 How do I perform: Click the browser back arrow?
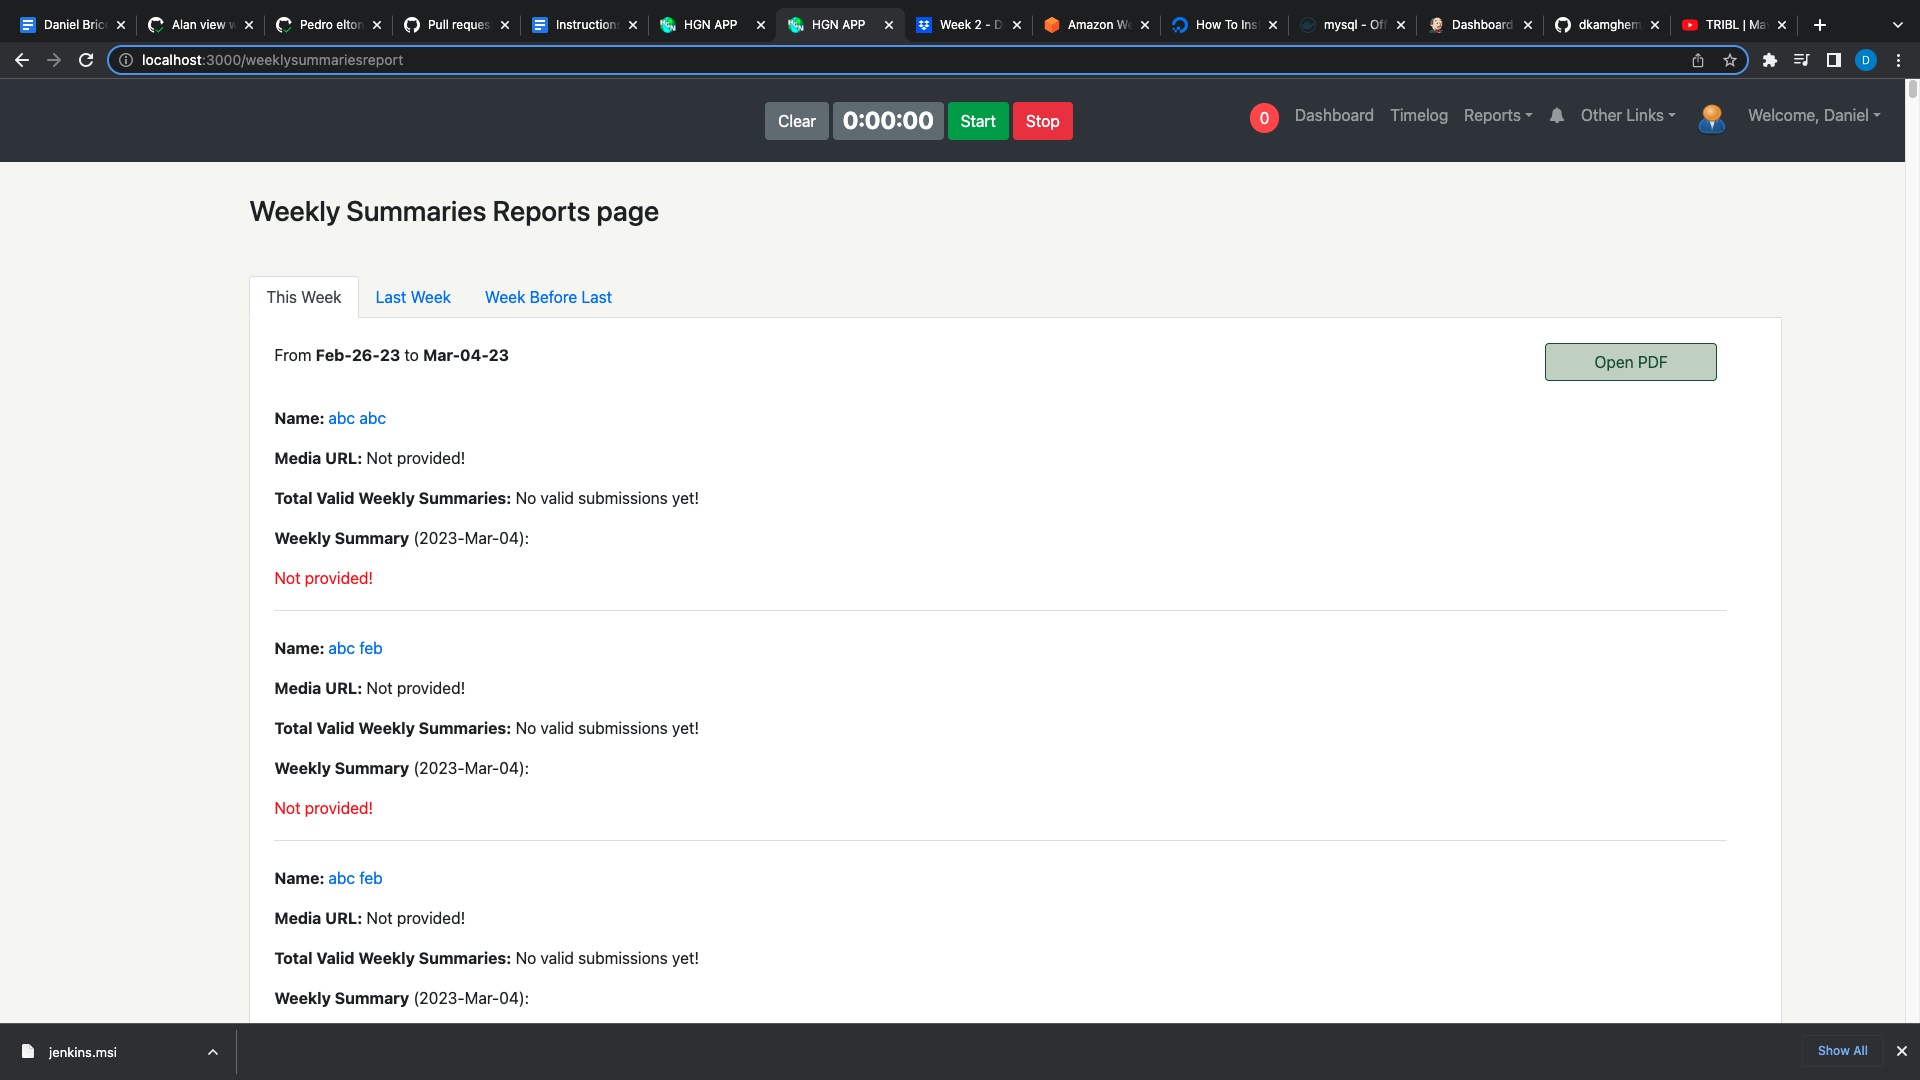(22, 60)
